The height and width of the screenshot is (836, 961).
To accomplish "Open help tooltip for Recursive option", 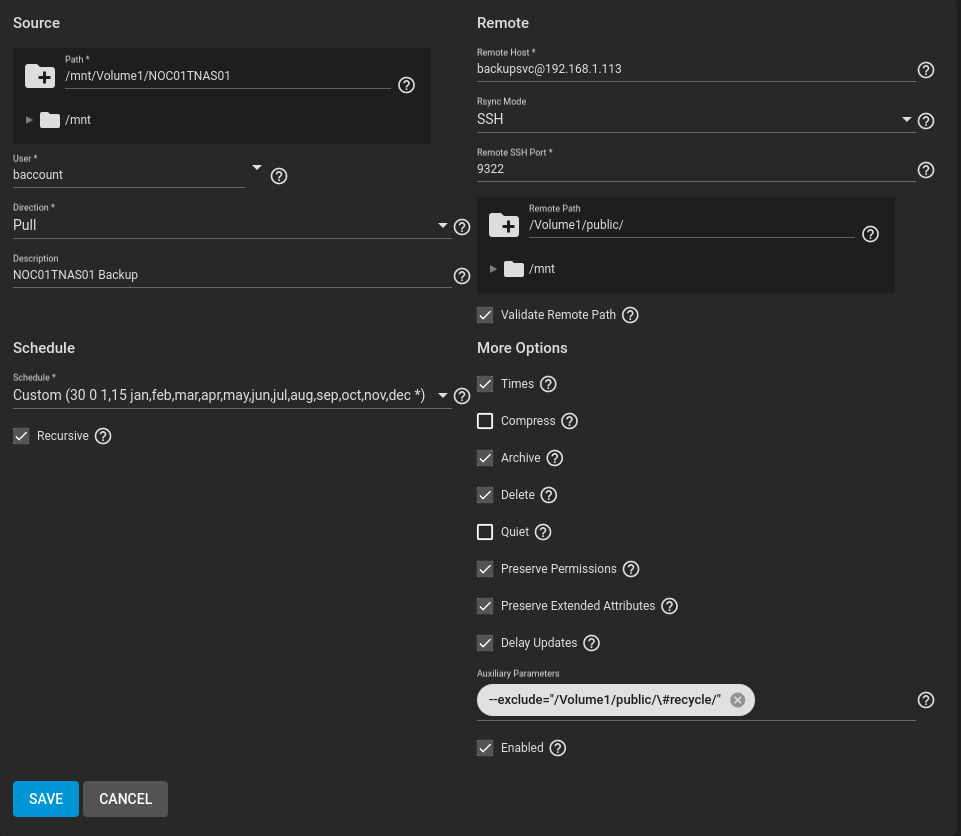I will point(102,435).
